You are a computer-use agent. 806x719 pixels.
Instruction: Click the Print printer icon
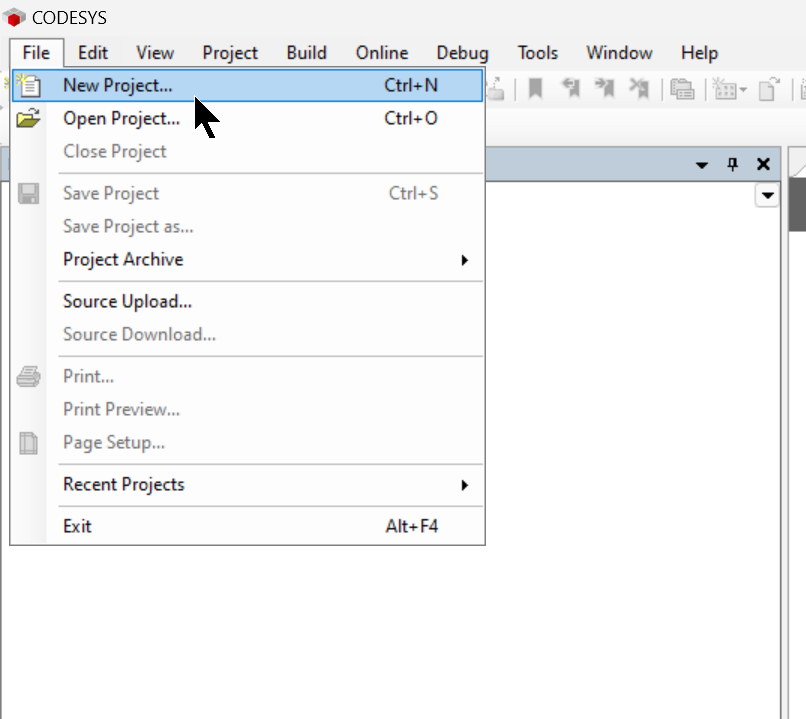click(x=28, y=377)
